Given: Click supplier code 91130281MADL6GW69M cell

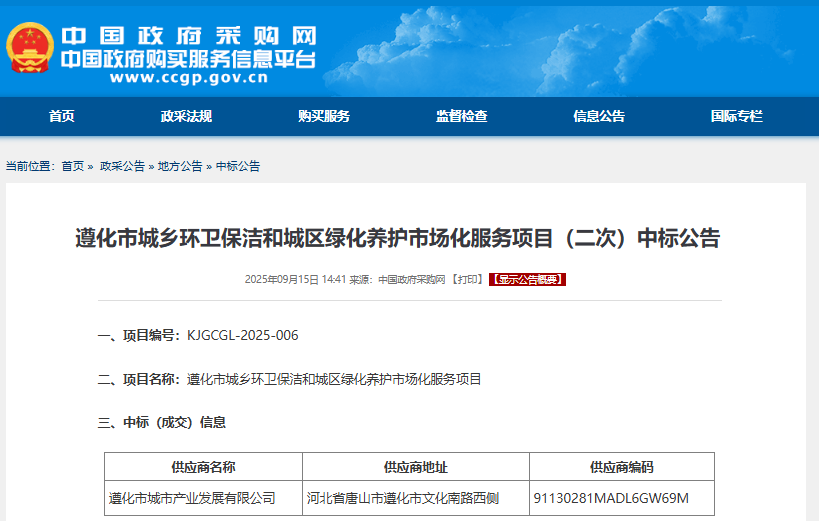Looking at the screenshot, I should (x=611, y=498).
